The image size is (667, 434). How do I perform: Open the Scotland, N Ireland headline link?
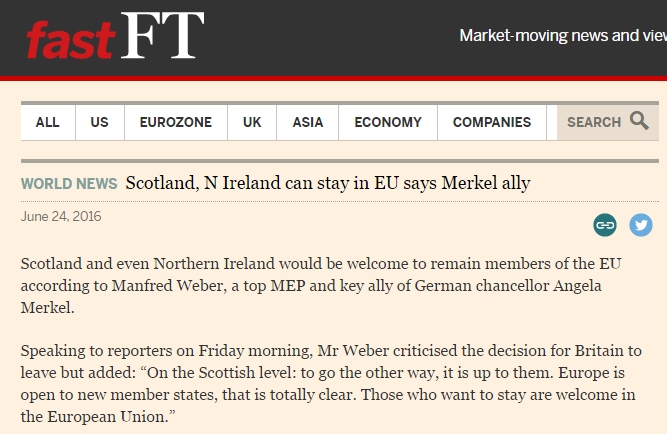coord(328,183)
